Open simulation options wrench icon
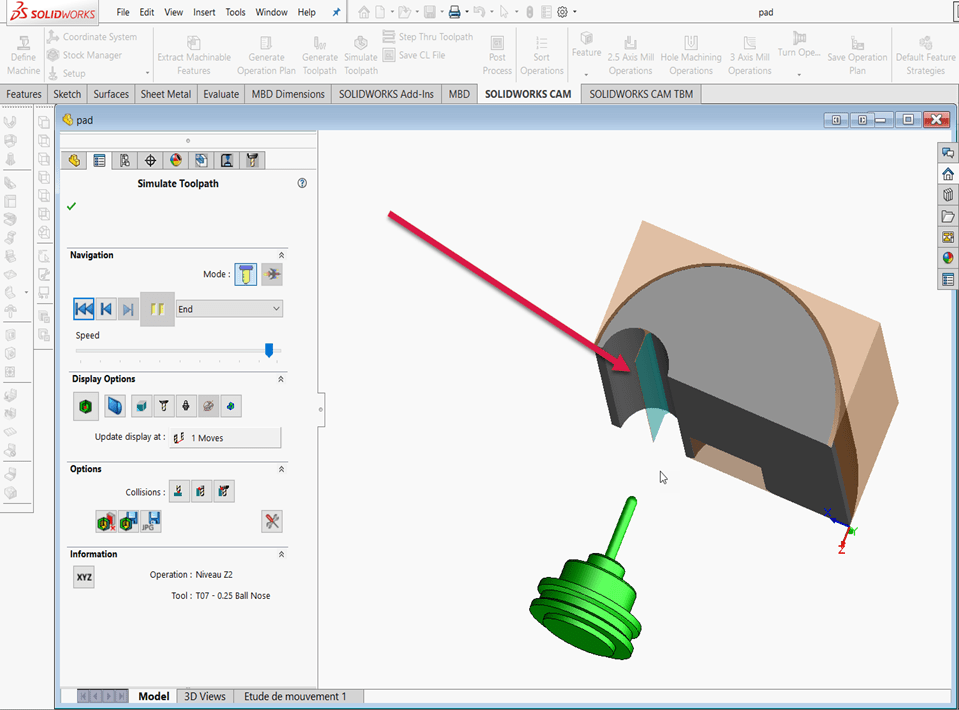Image resolution: width=959 pixels, height=710 pixels. pos(272,522)
